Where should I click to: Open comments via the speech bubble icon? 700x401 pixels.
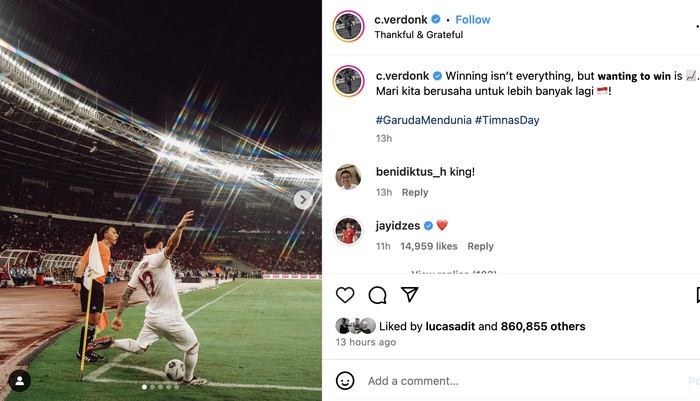(377, 295)
